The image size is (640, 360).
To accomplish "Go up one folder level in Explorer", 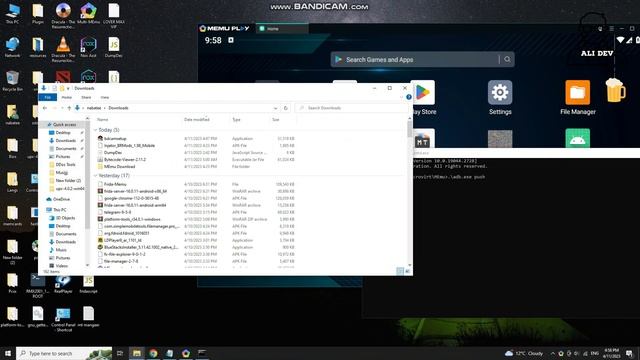I will 69,108.
